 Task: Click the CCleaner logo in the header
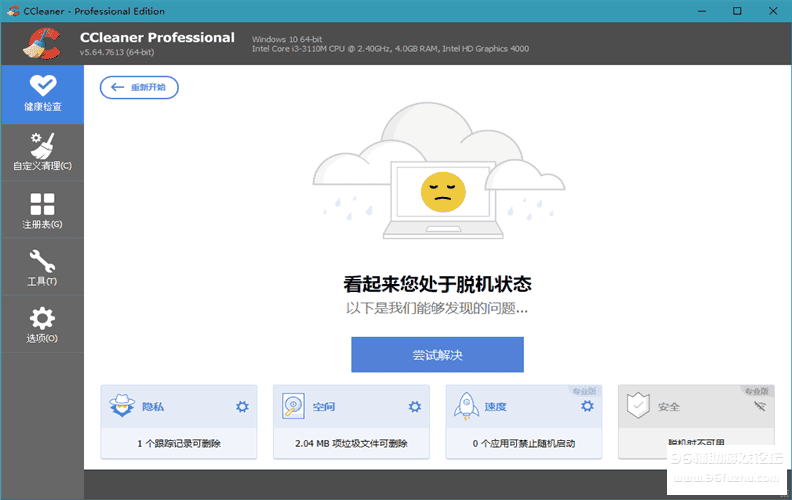click(x=42, y=43)
